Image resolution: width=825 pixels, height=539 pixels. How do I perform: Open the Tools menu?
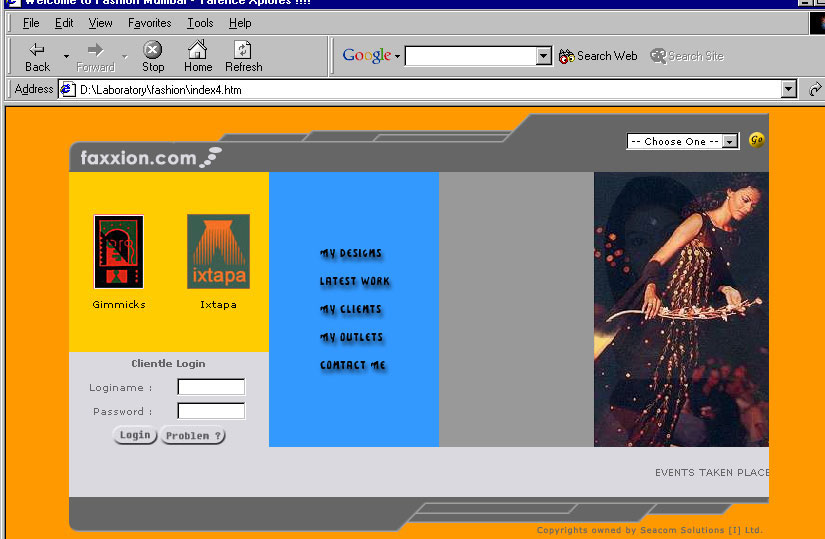tap(200, 23)
